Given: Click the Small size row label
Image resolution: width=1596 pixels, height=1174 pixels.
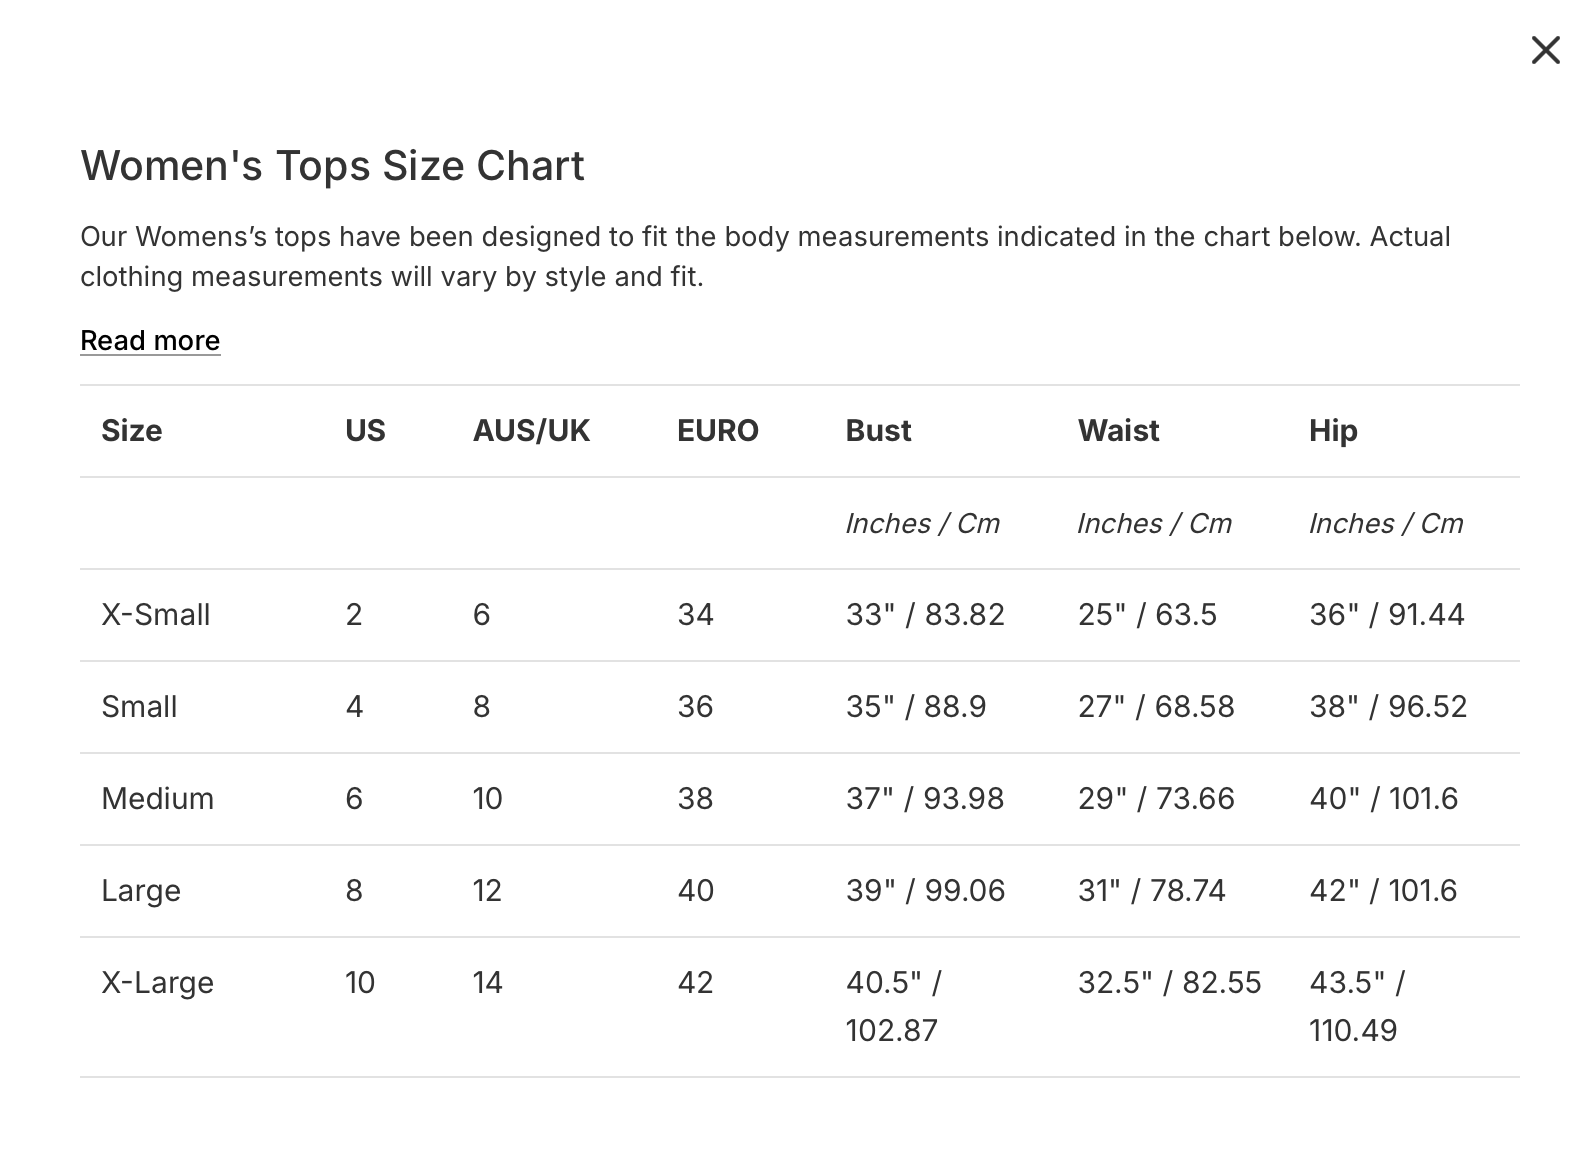Looking at the screenshot, I should coord(139,707).
